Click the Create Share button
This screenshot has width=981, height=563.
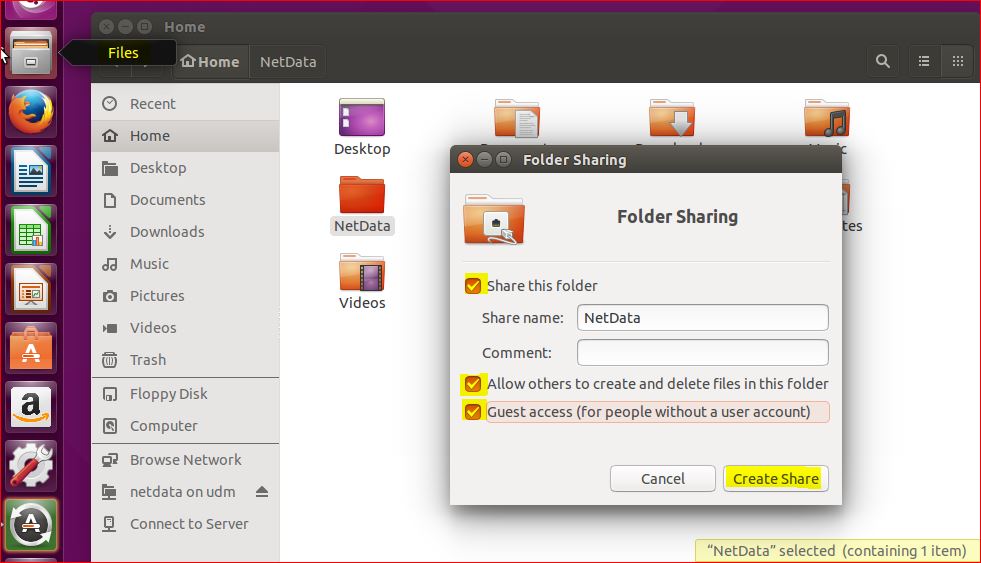(775, 478)
